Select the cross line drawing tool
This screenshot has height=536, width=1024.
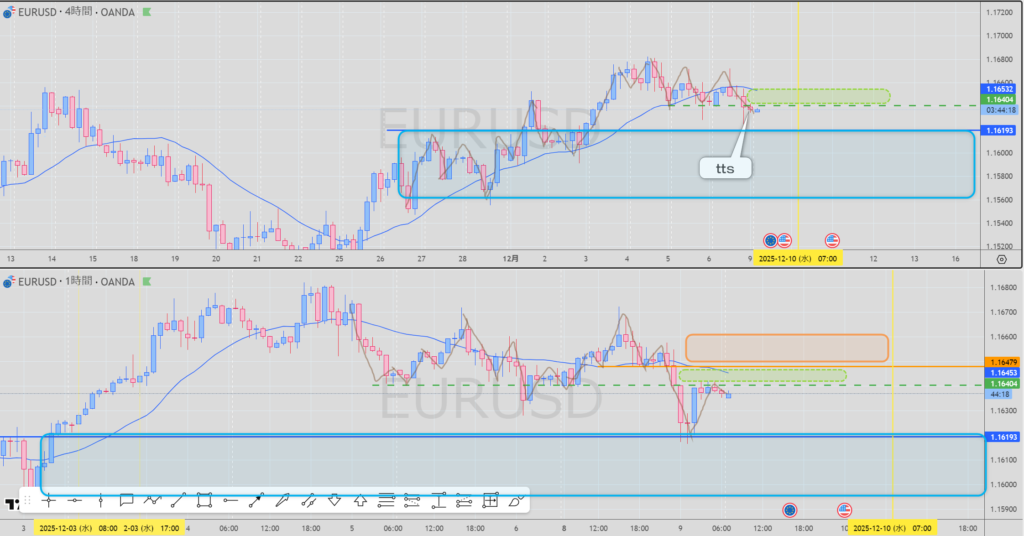[48, 500]
